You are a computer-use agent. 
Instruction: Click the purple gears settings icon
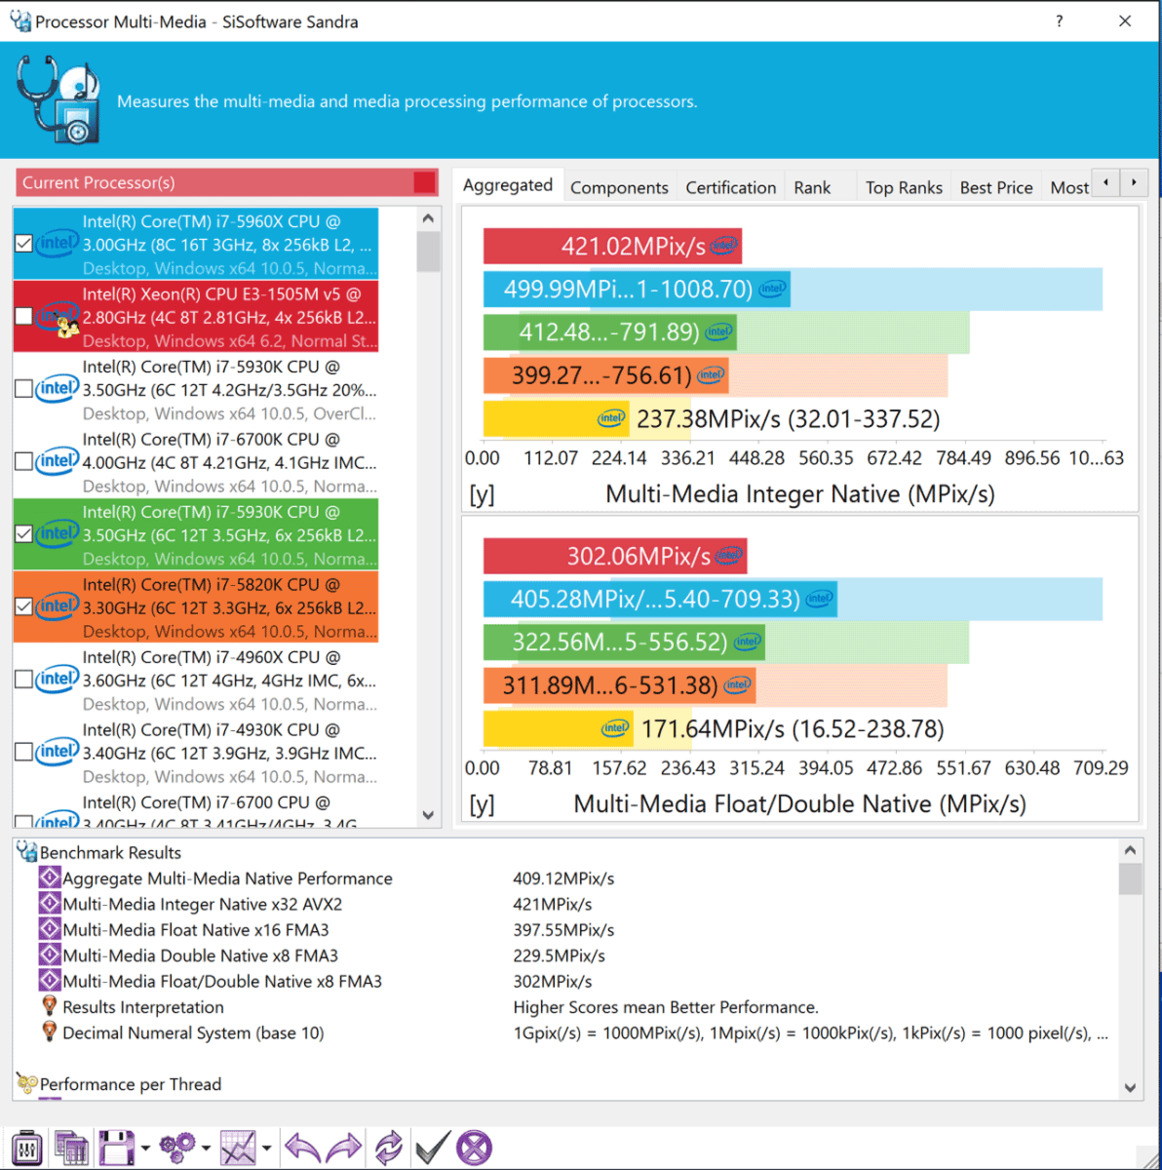pyautogui.click(x=178, y=1147)
